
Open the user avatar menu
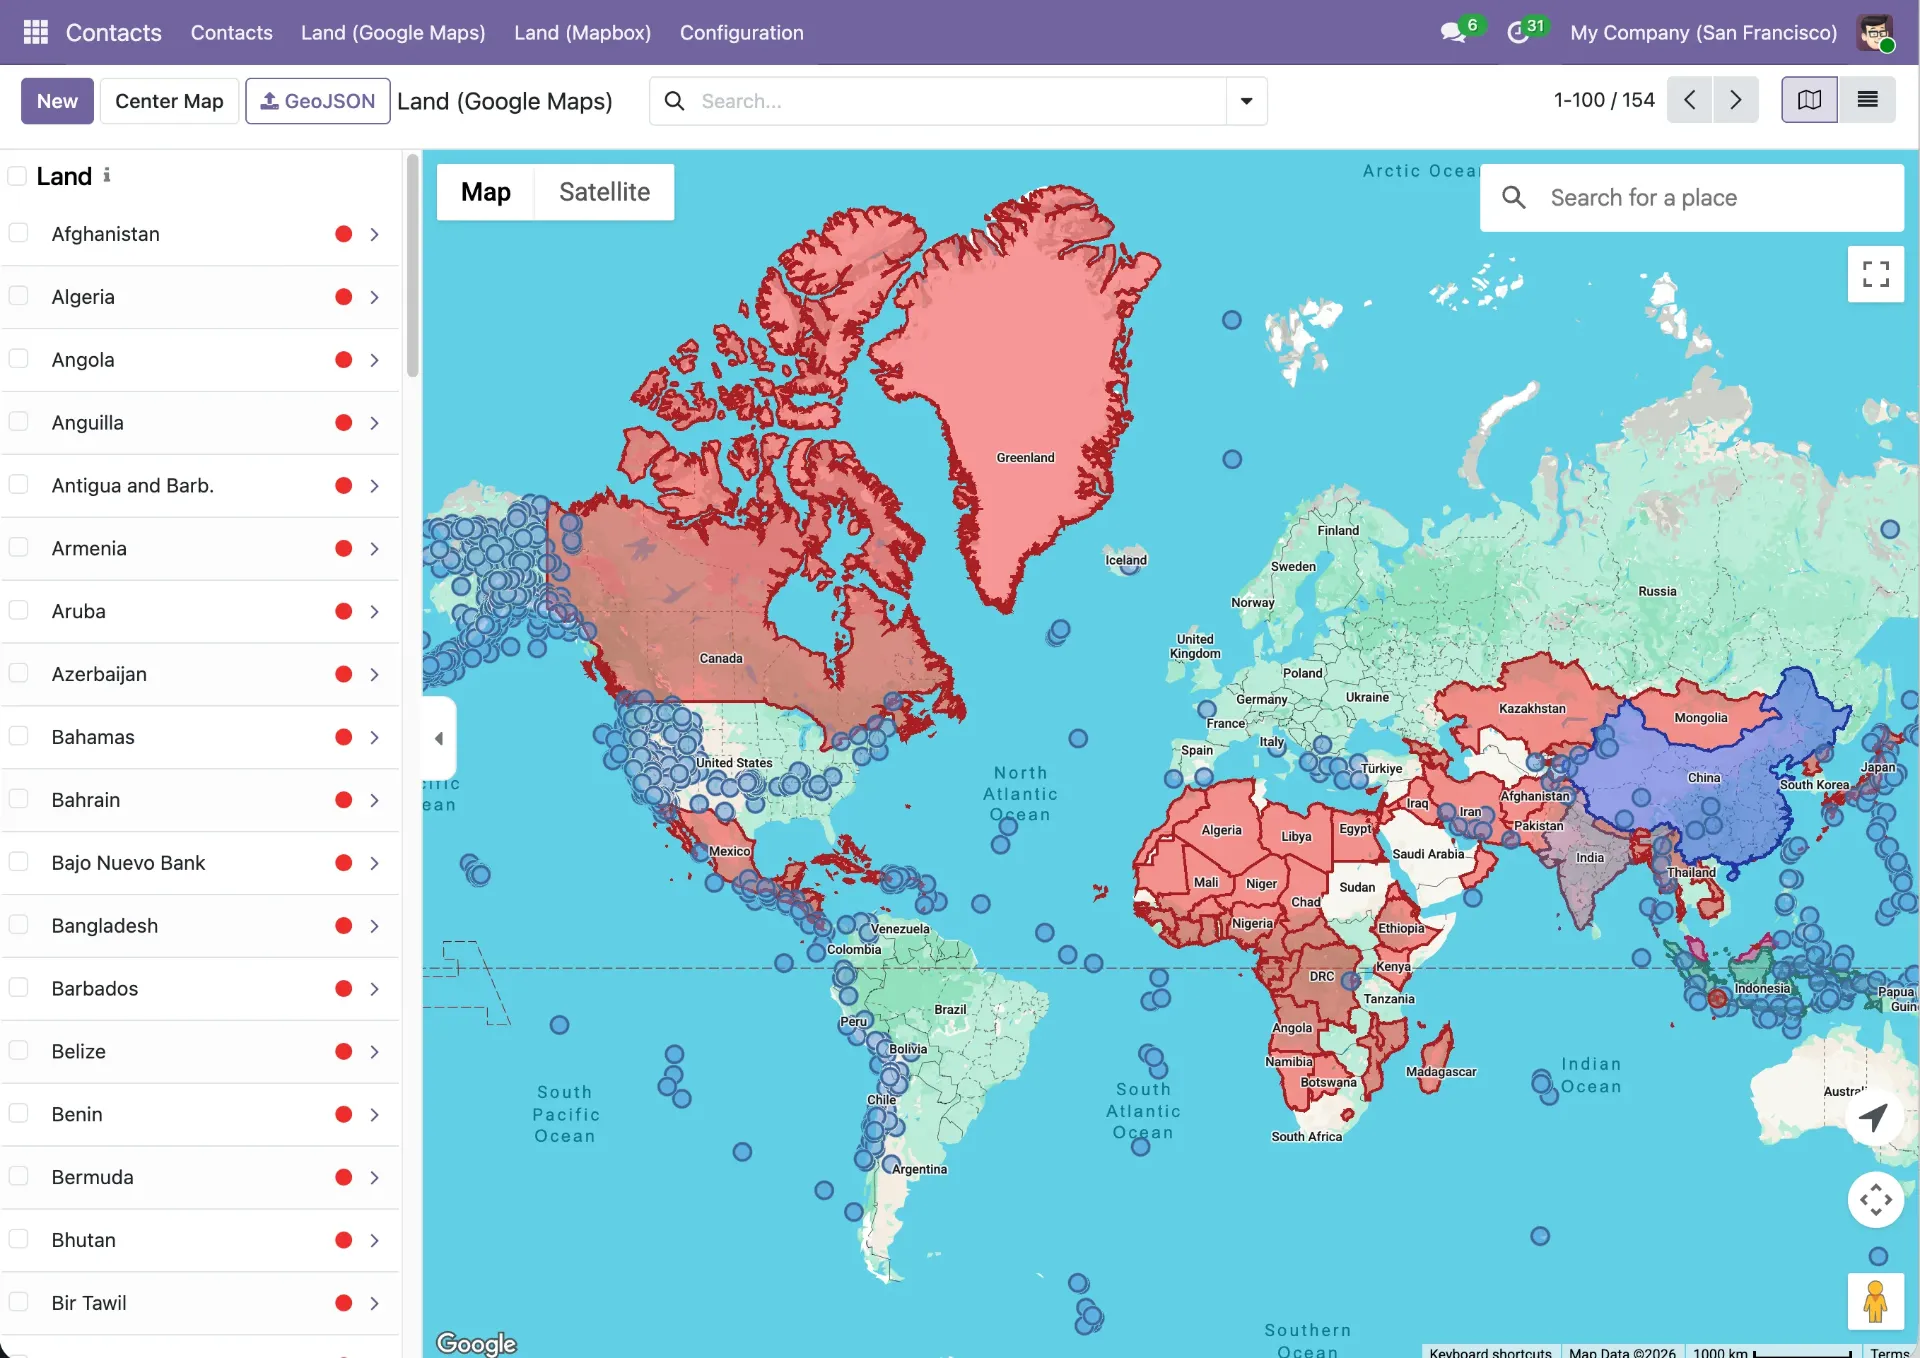pos(1875,32)
